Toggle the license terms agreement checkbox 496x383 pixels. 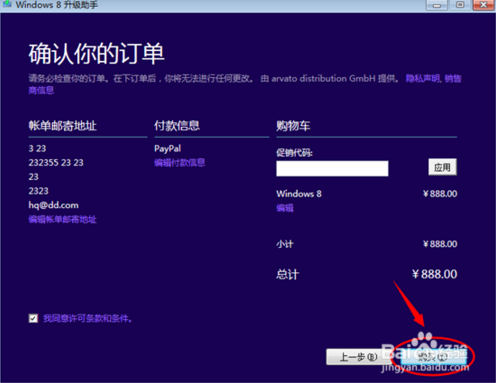tap(33, 318)
